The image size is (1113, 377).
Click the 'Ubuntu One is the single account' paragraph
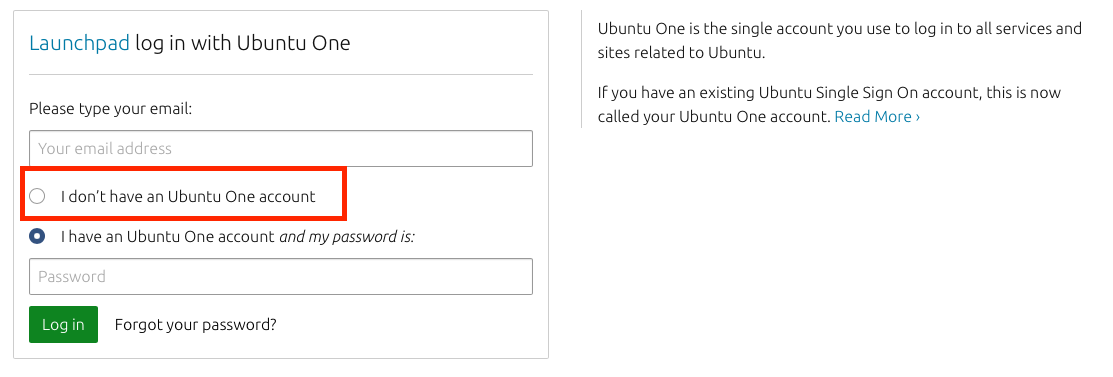pyautogui.click(x=840, y=40)
